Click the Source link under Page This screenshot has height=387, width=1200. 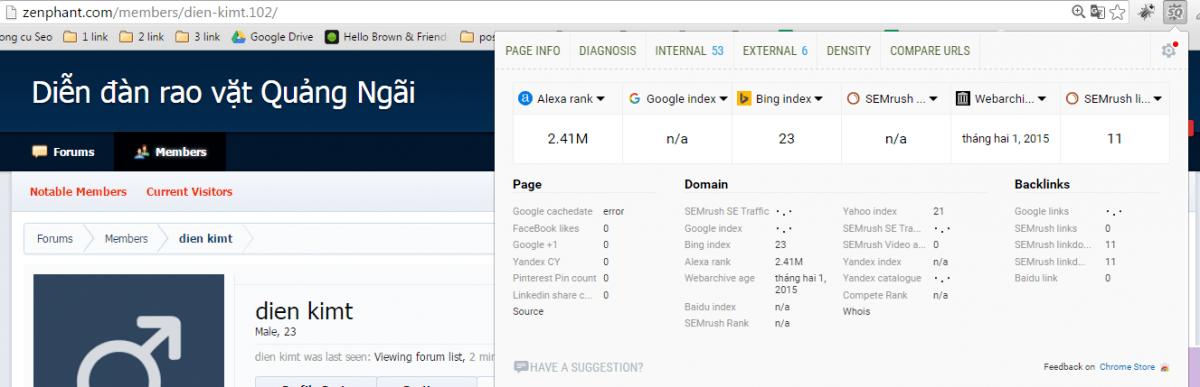[528, 311]
